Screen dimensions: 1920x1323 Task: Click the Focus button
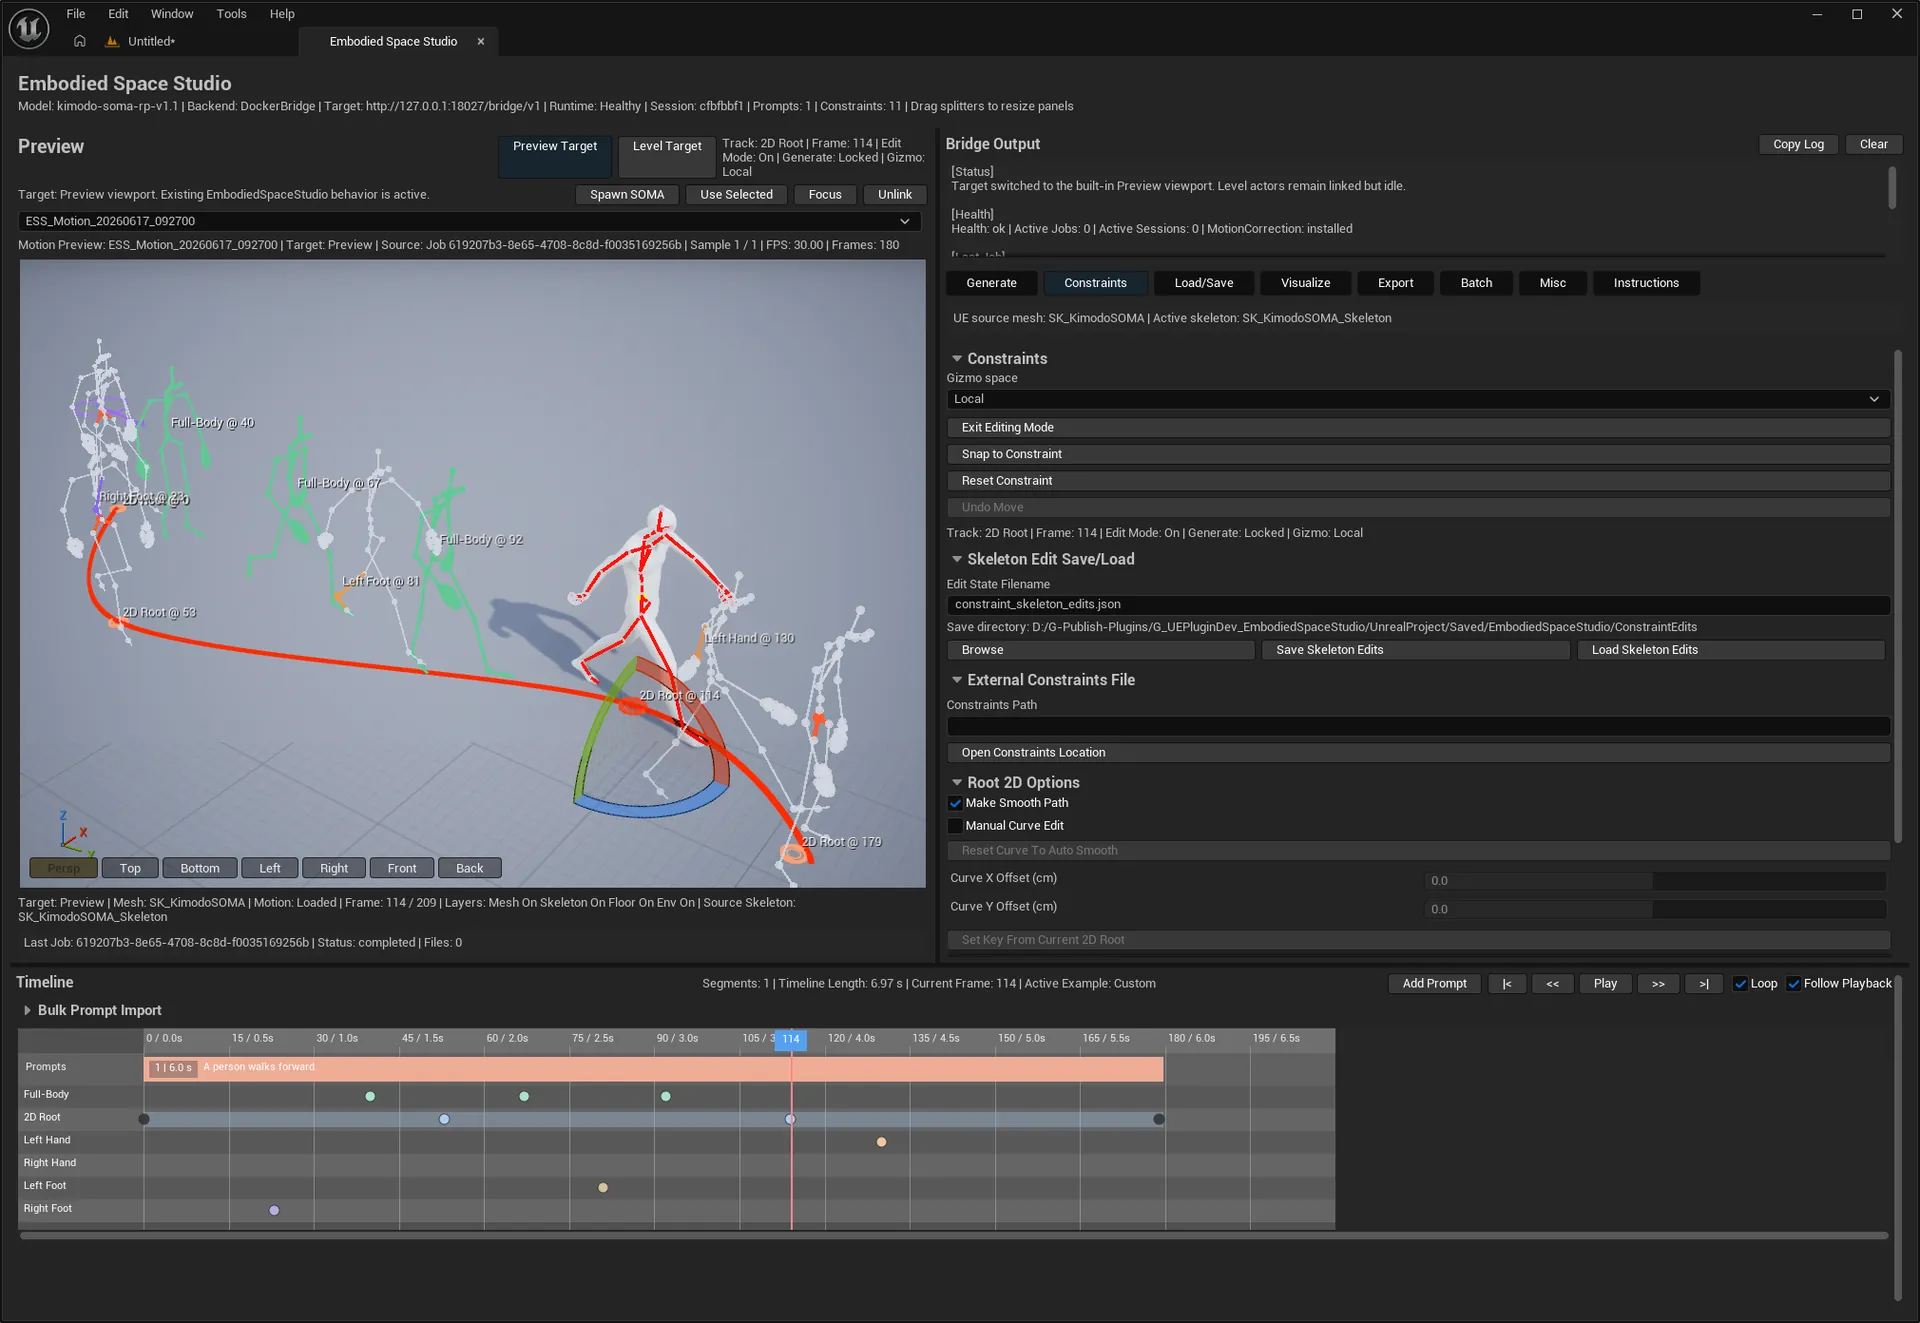[825, 195]
